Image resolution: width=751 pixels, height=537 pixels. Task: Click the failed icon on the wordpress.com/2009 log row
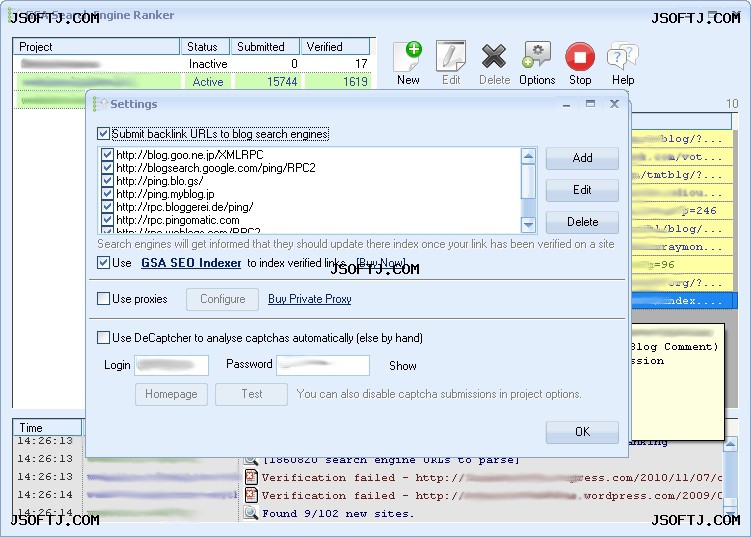tap(250, 495)
